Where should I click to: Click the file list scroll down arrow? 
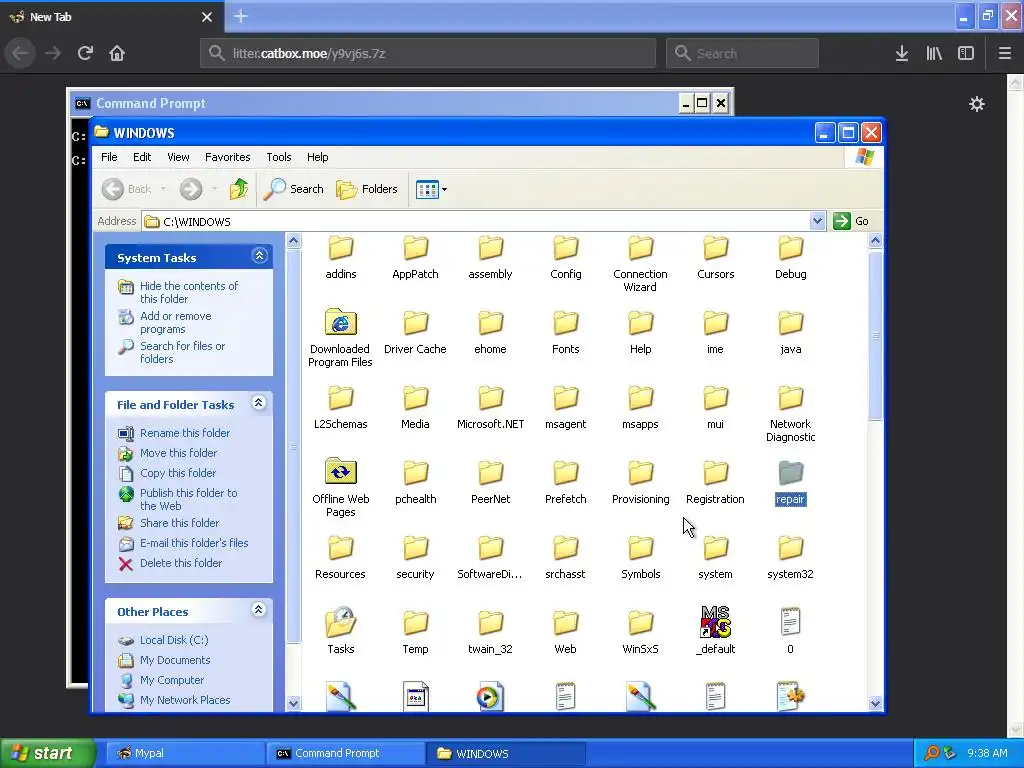[x=875, y=703]
